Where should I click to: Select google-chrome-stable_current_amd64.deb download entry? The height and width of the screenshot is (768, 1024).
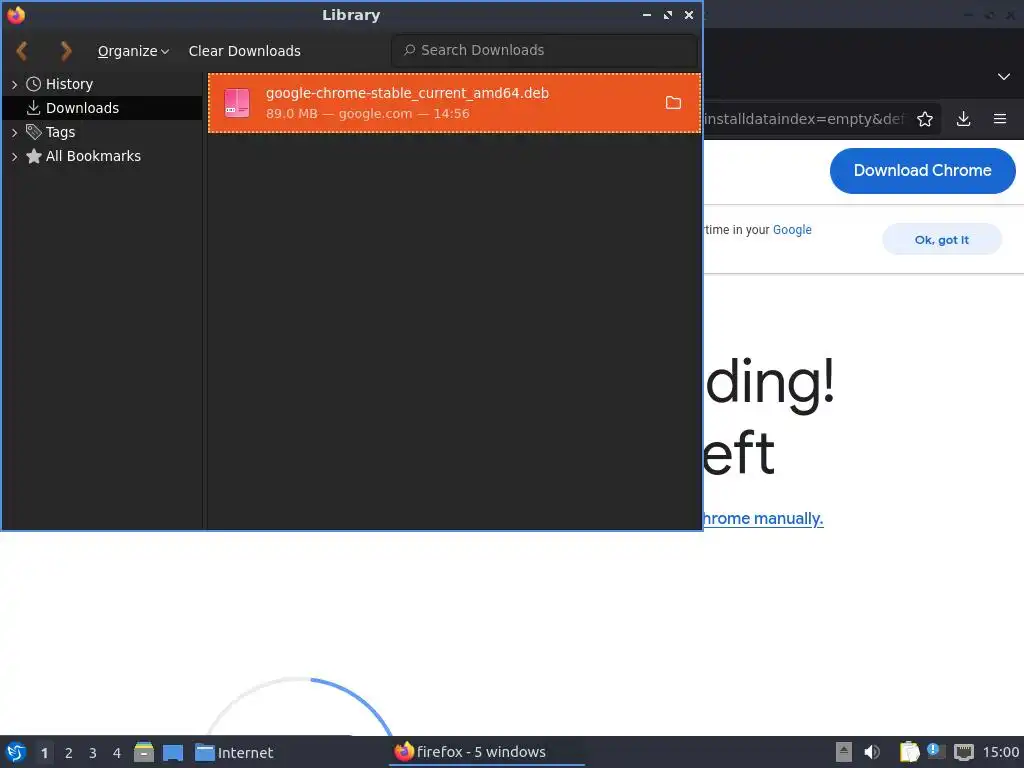click(454, 103)
